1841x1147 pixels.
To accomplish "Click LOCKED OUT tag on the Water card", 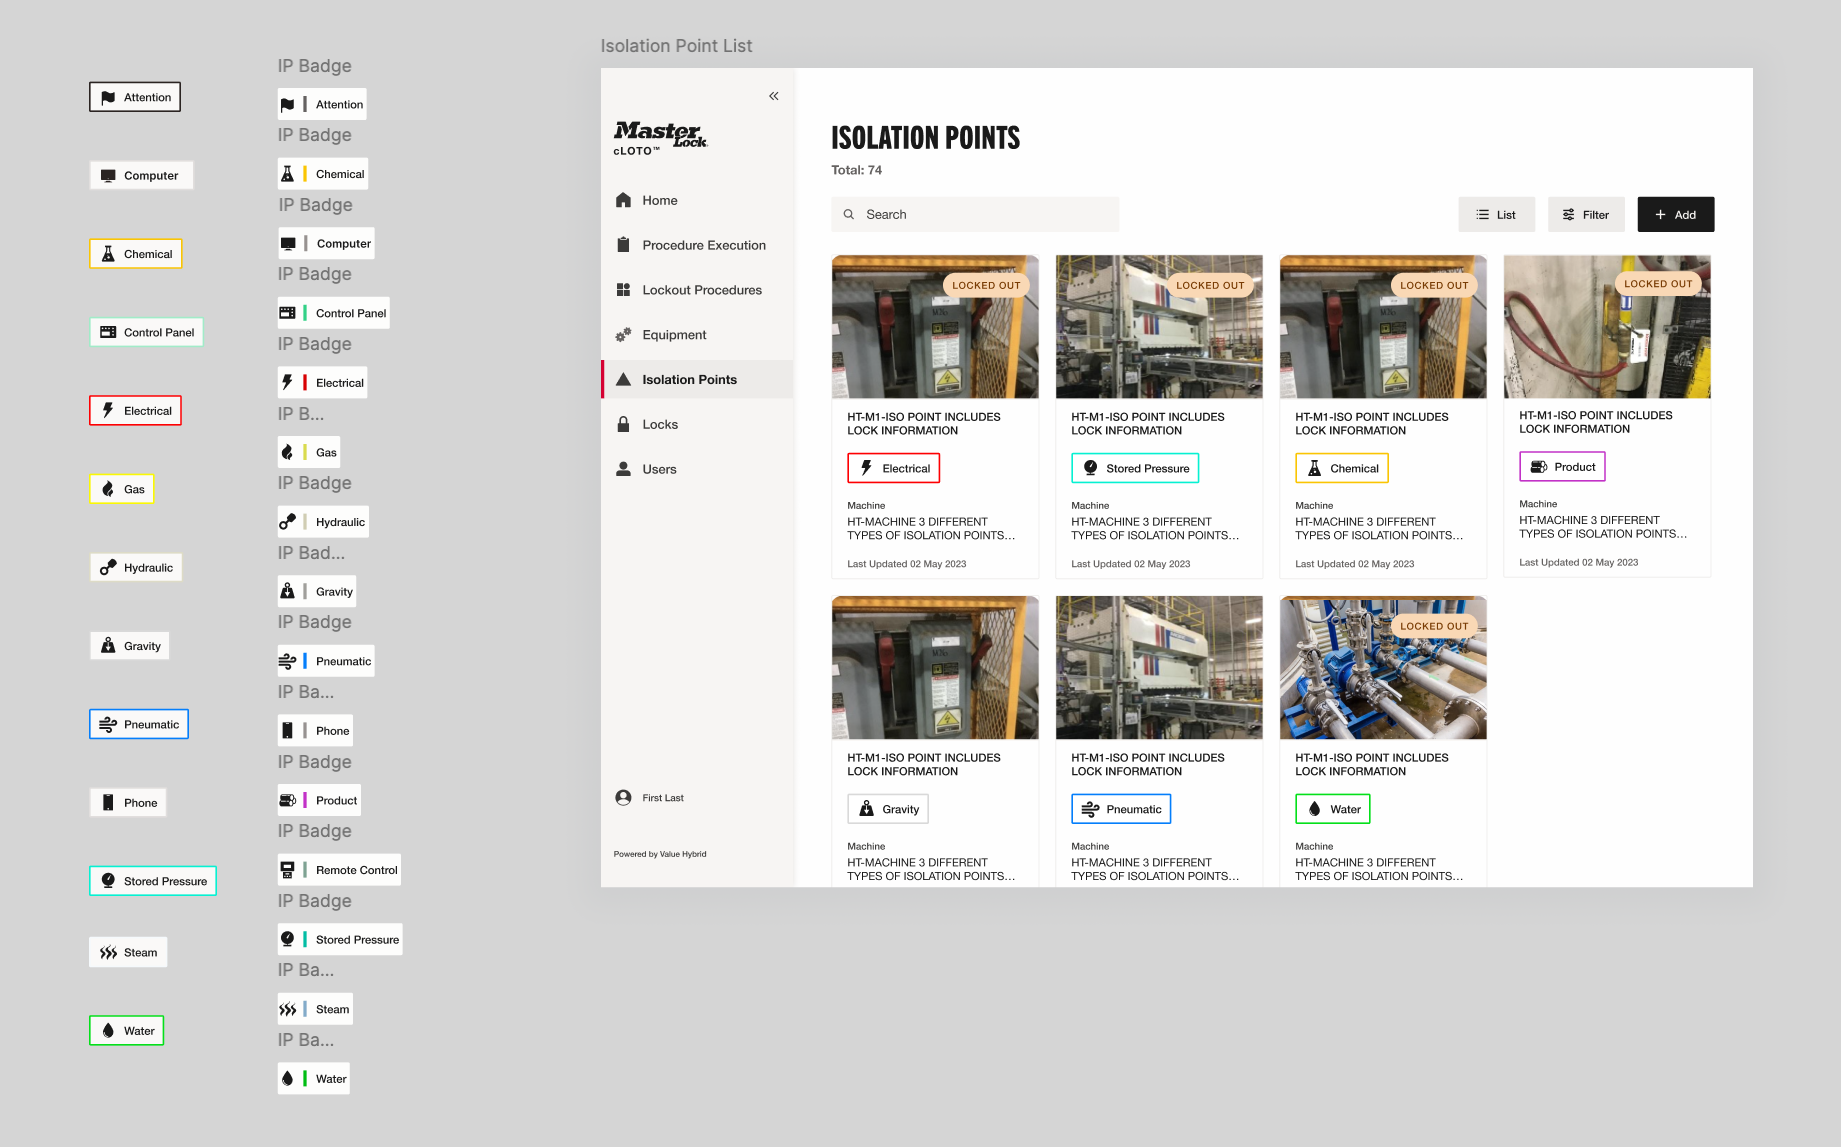I will pos(1434,626).
